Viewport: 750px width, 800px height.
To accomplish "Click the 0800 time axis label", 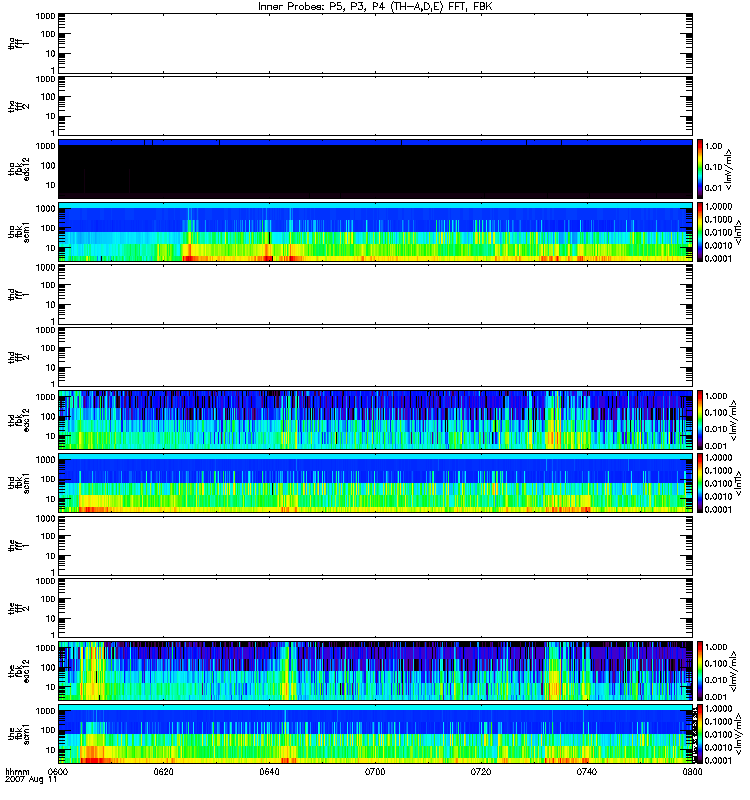I will pyautogui.click(x=692, y=771).
